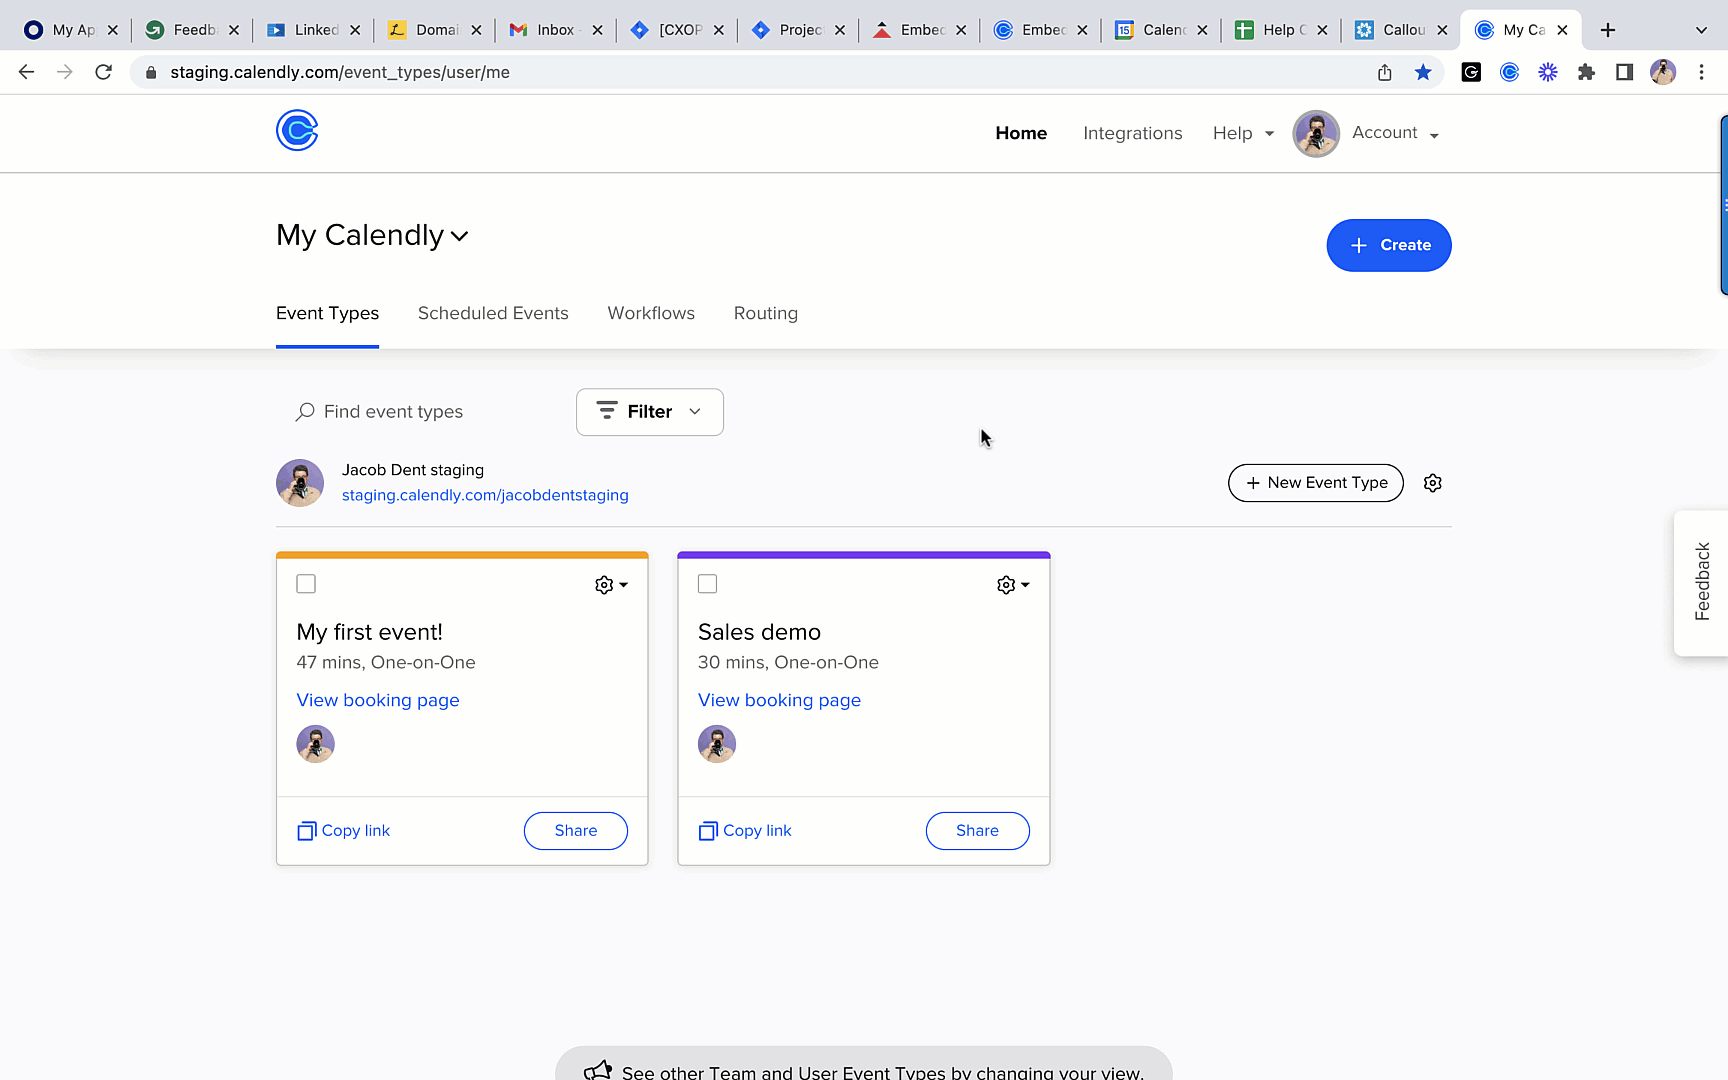Go to the Home nav item
Viewport: 1728px width, 1080px height.
(1021, 133)
